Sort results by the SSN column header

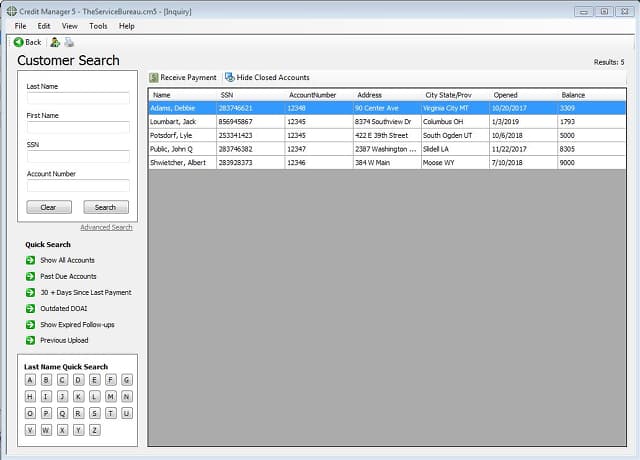pyautogui.click(x=251, y=95)
